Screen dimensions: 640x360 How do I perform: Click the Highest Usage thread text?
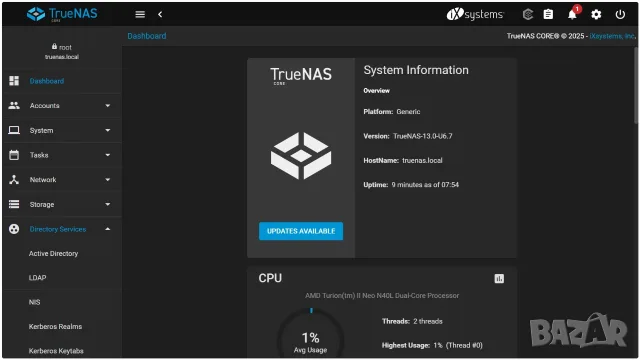[432, 345]
